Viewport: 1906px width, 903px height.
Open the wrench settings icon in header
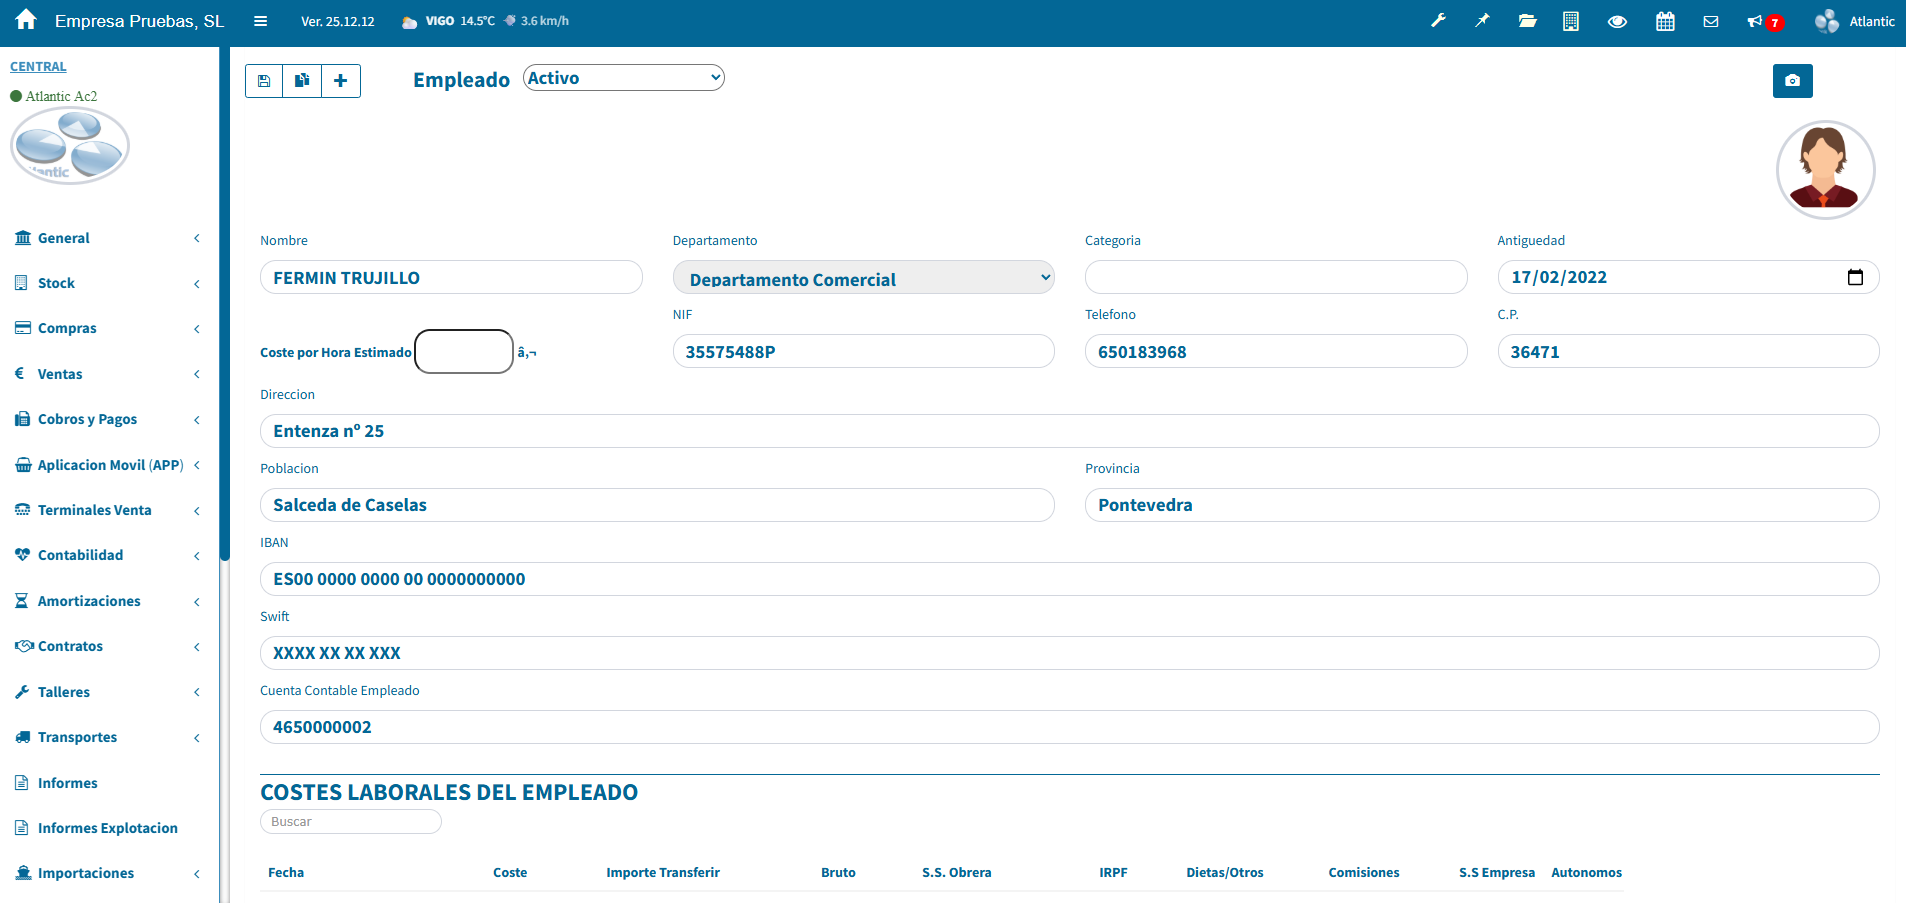click(1438, 21)
